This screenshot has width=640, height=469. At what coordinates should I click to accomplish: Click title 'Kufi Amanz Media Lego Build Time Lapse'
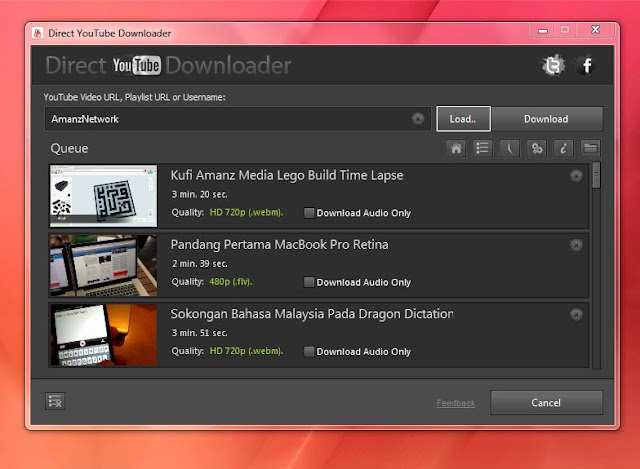tap(287, 176)
